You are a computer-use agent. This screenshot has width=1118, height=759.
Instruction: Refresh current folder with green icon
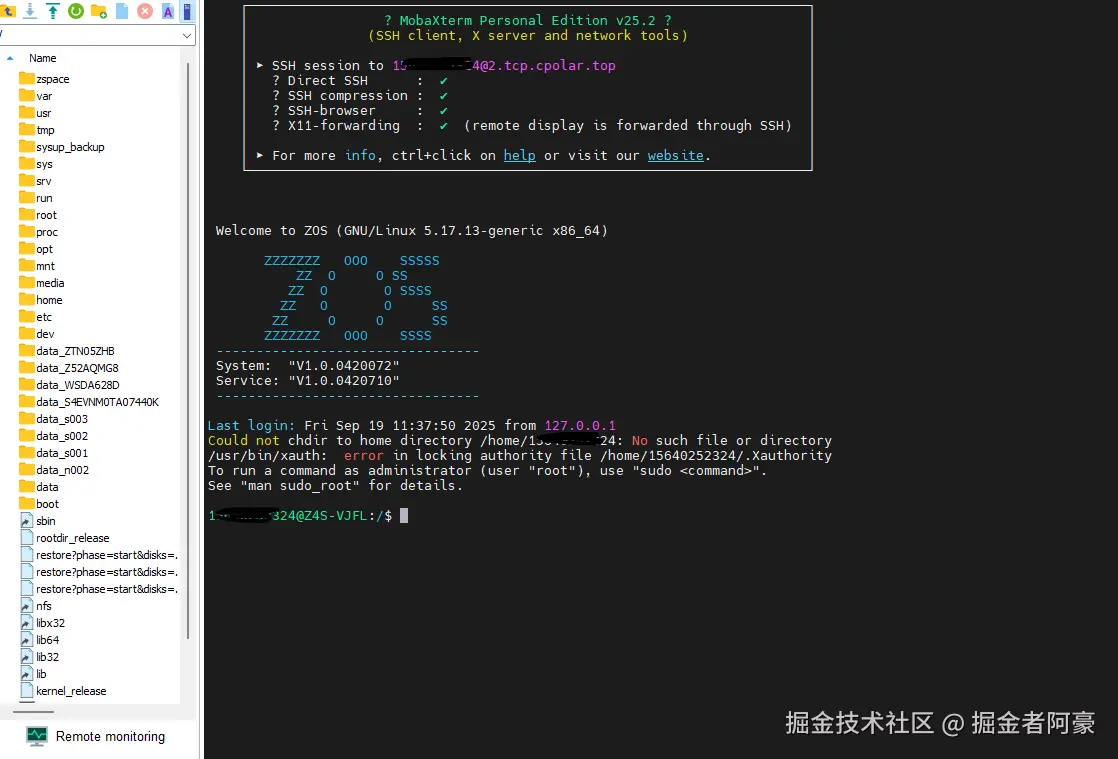point(76,11)
